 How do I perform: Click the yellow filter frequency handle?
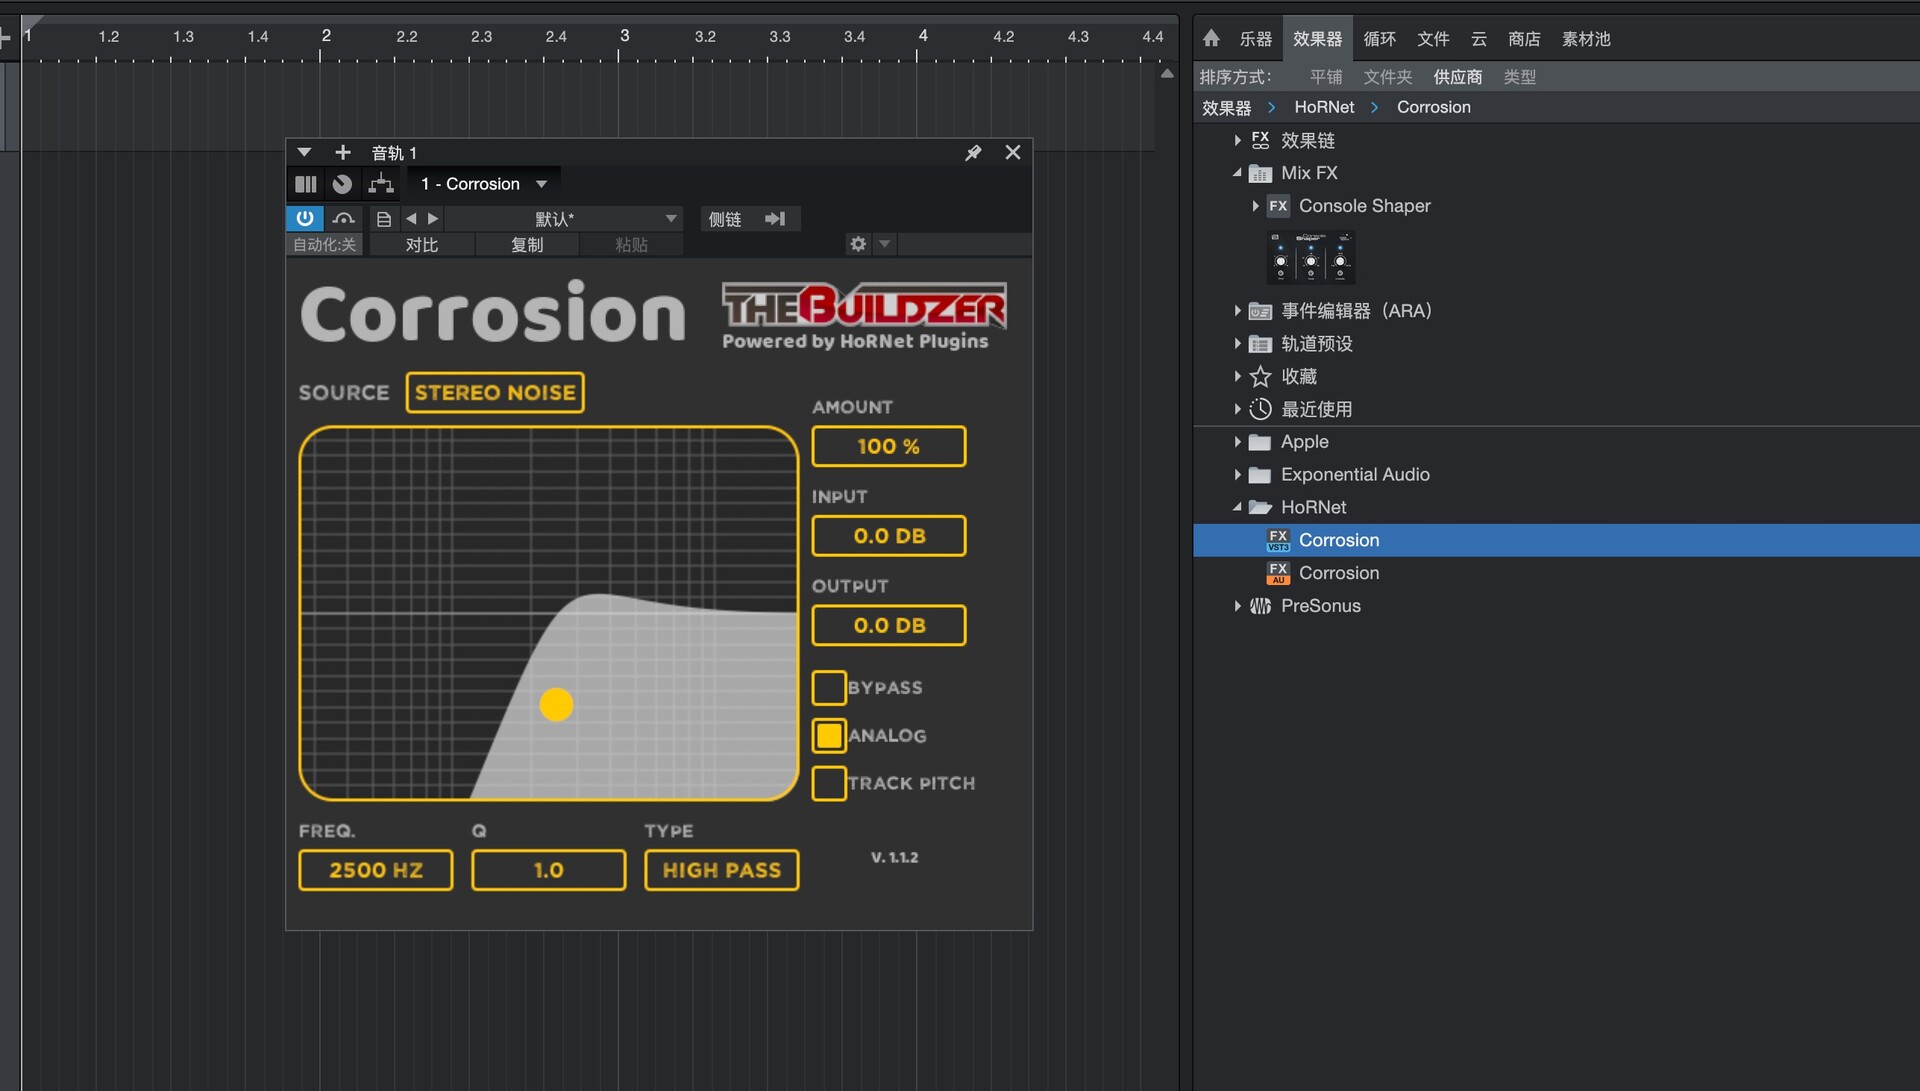tap(556, 705)
